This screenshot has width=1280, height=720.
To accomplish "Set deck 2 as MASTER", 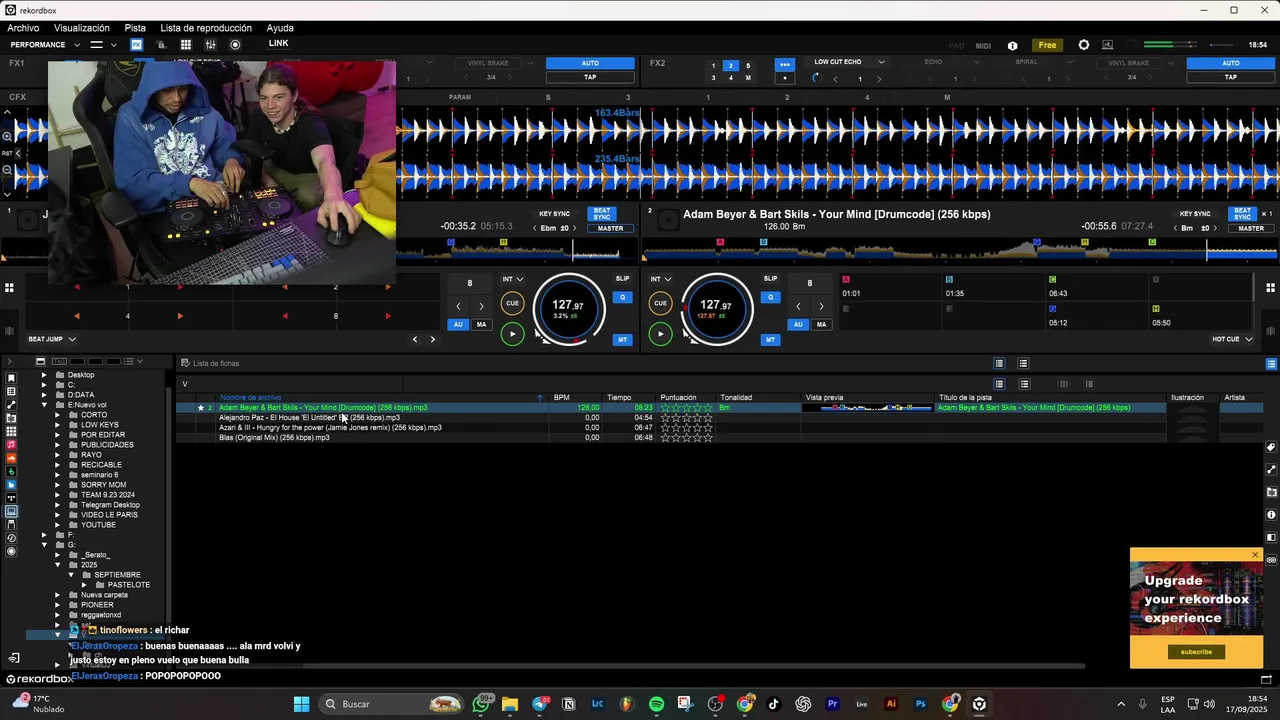I will coord(1251,228).
